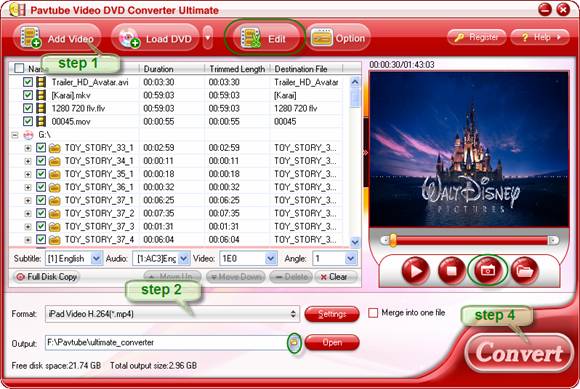
Task: Open the Angle dropdown
Action: (351, 258)
